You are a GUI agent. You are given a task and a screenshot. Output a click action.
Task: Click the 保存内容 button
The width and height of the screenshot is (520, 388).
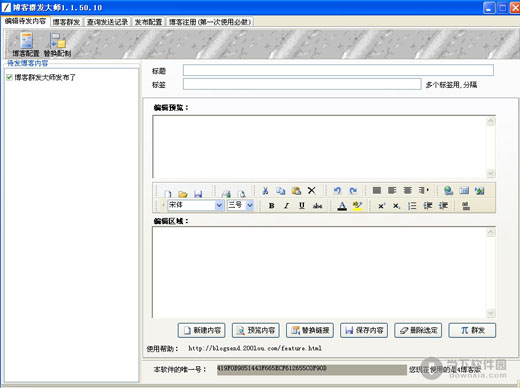[x=364, y=330]
